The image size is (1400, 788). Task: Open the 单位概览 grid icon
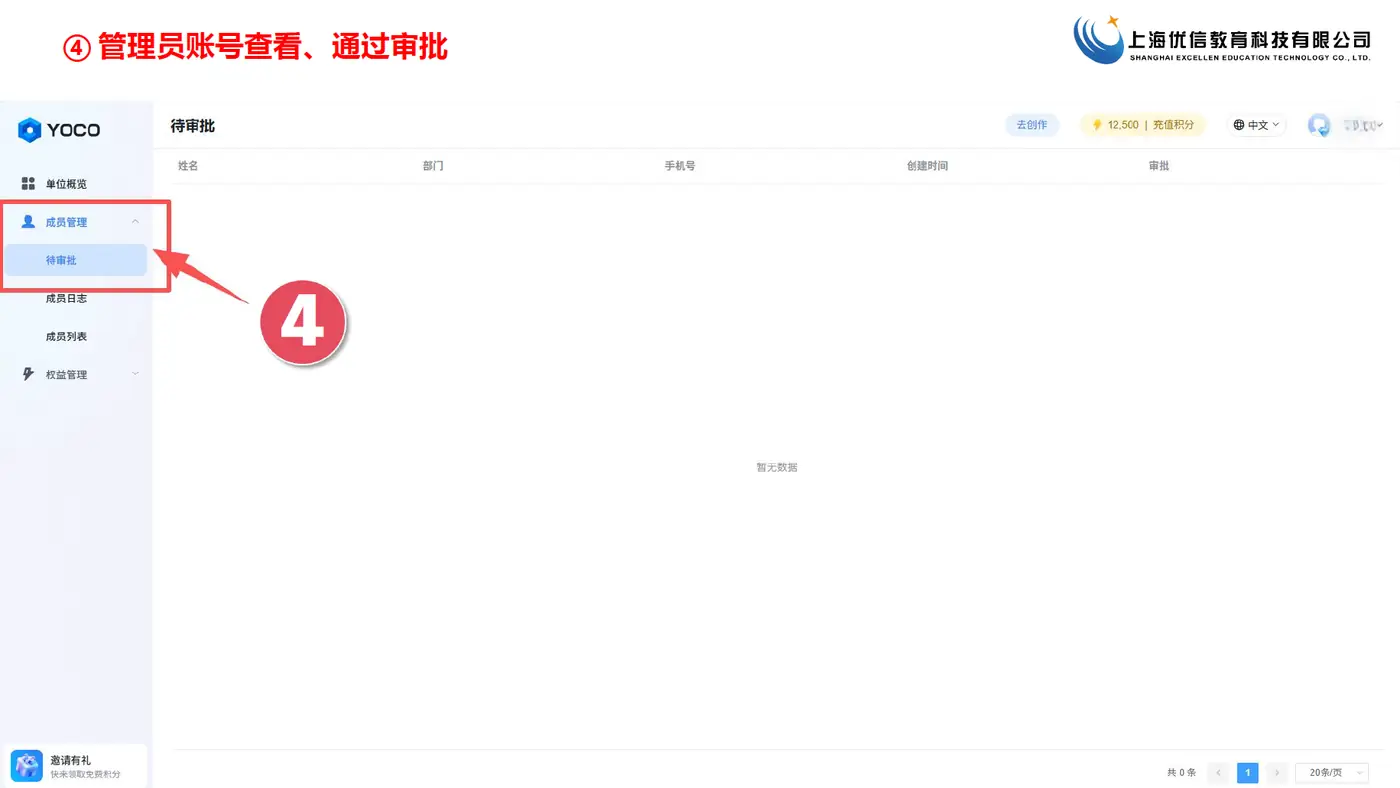tap(28, 184)
